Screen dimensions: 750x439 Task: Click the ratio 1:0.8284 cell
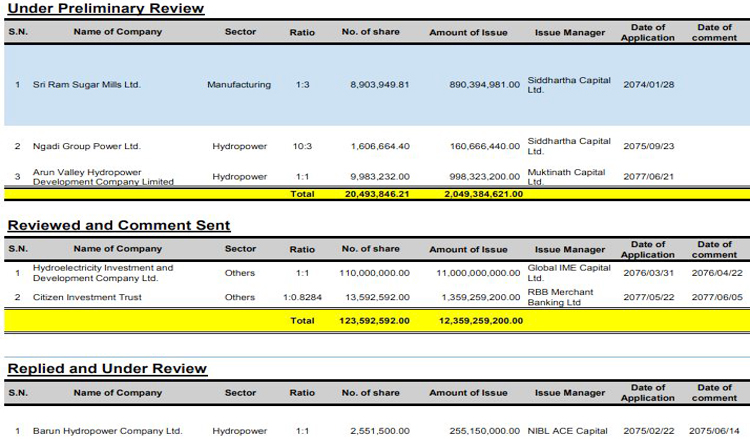tap(301, 297)
